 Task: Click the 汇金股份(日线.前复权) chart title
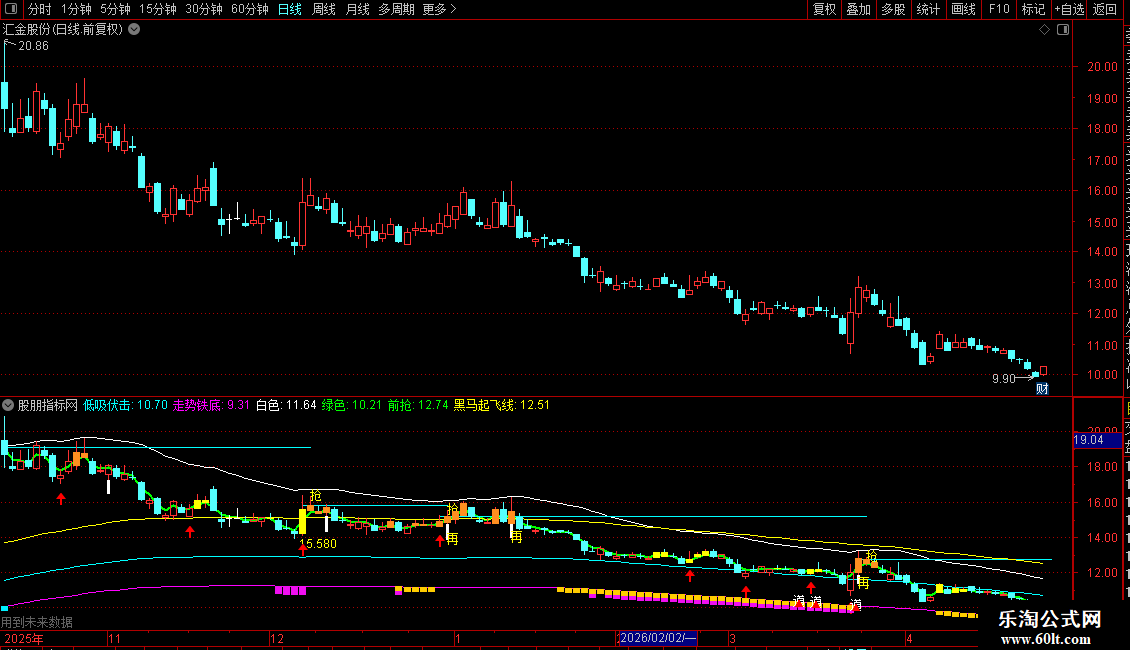63,30
